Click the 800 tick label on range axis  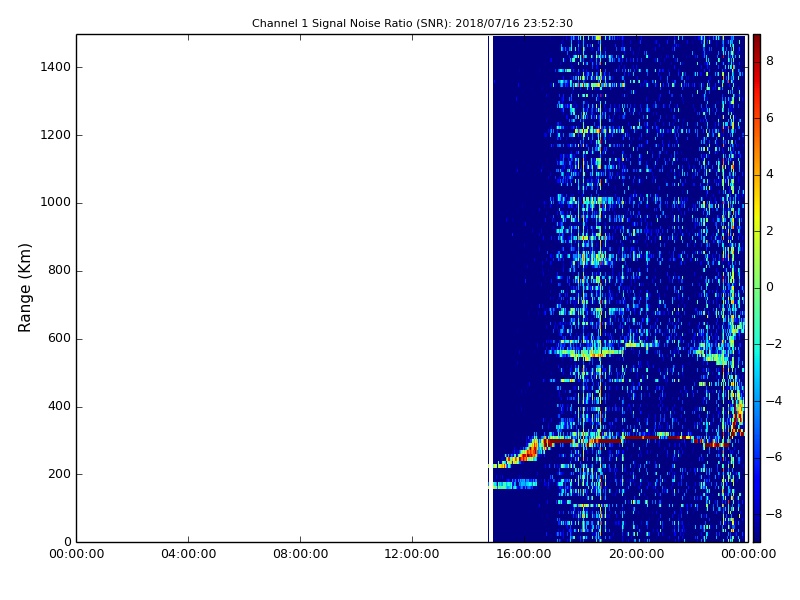point(59,270)
